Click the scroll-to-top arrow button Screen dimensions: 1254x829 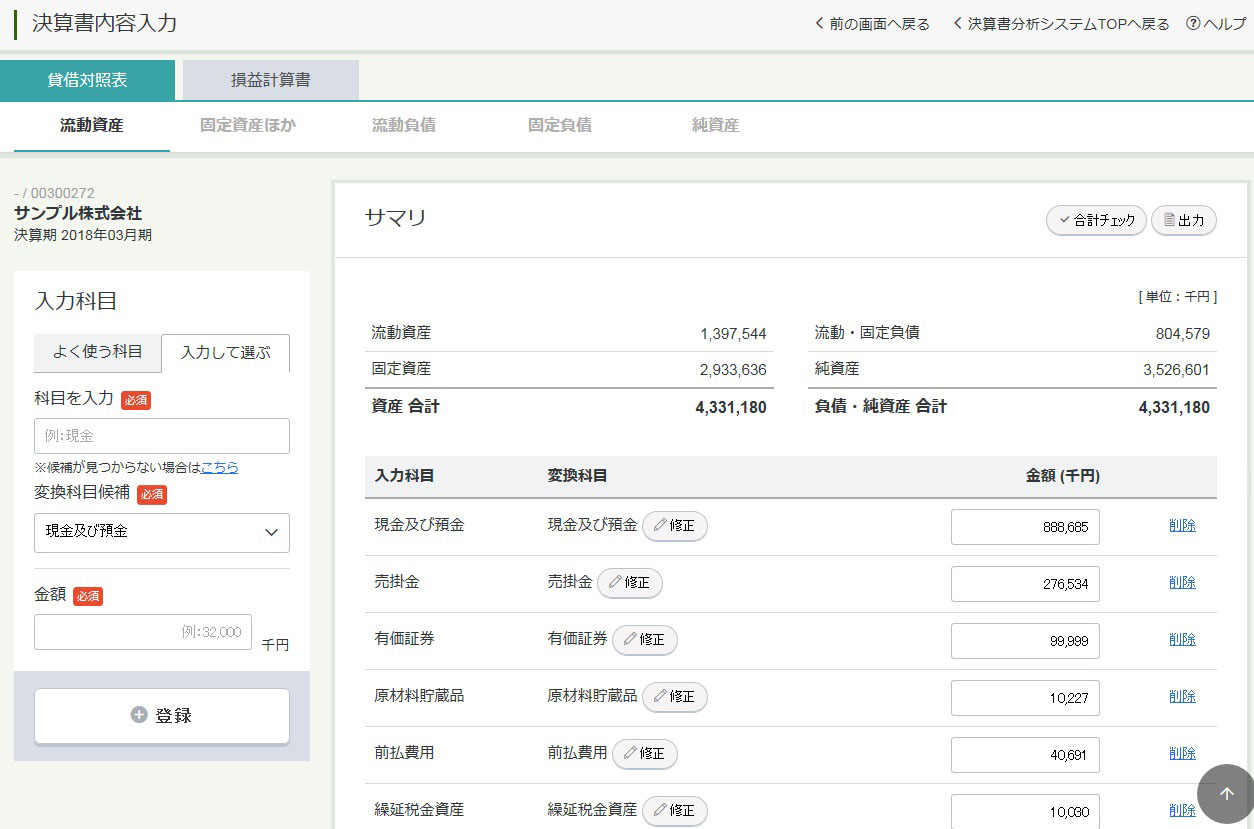click(1226, 794)
